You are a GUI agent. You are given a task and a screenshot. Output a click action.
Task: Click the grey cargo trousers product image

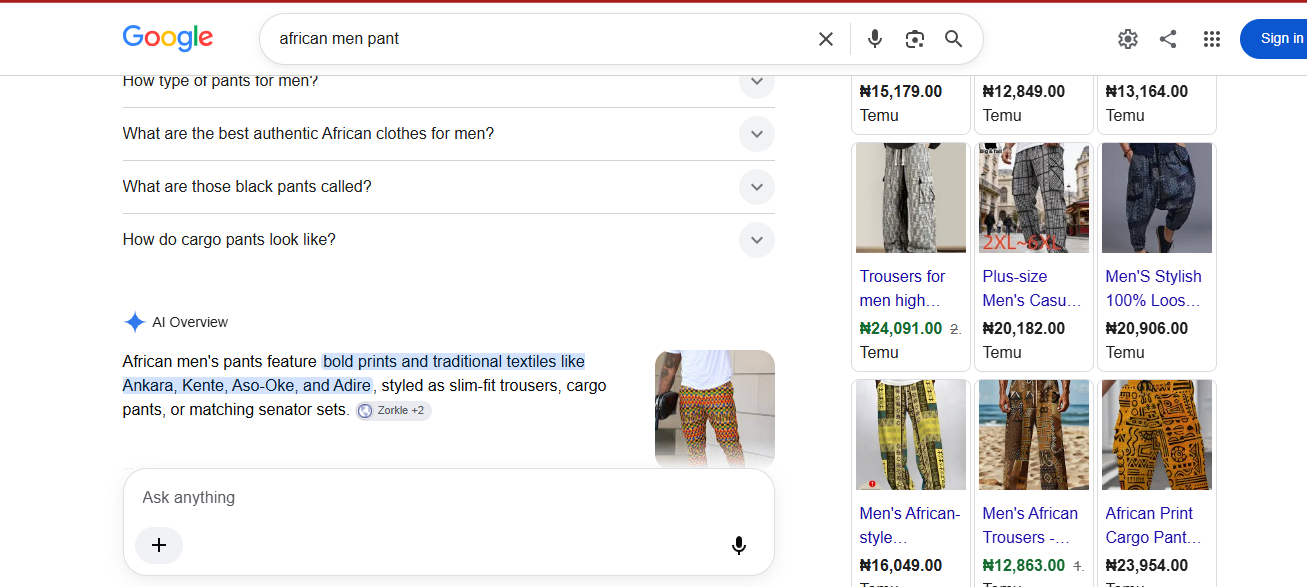(x=911, y=198)
